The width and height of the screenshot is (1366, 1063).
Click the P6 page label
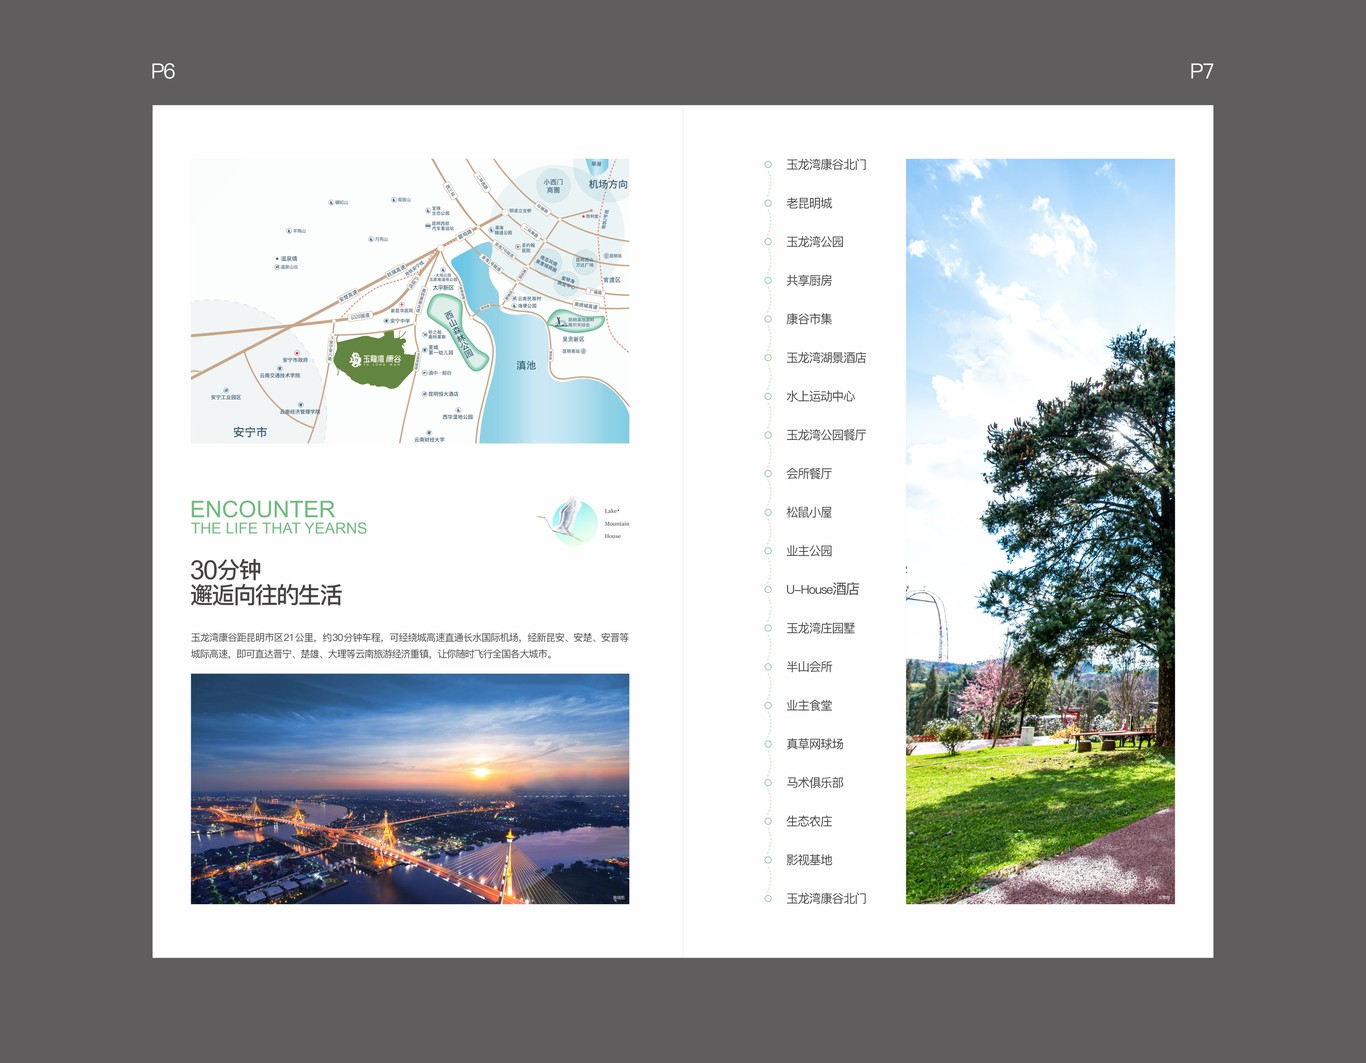point(163,71)
